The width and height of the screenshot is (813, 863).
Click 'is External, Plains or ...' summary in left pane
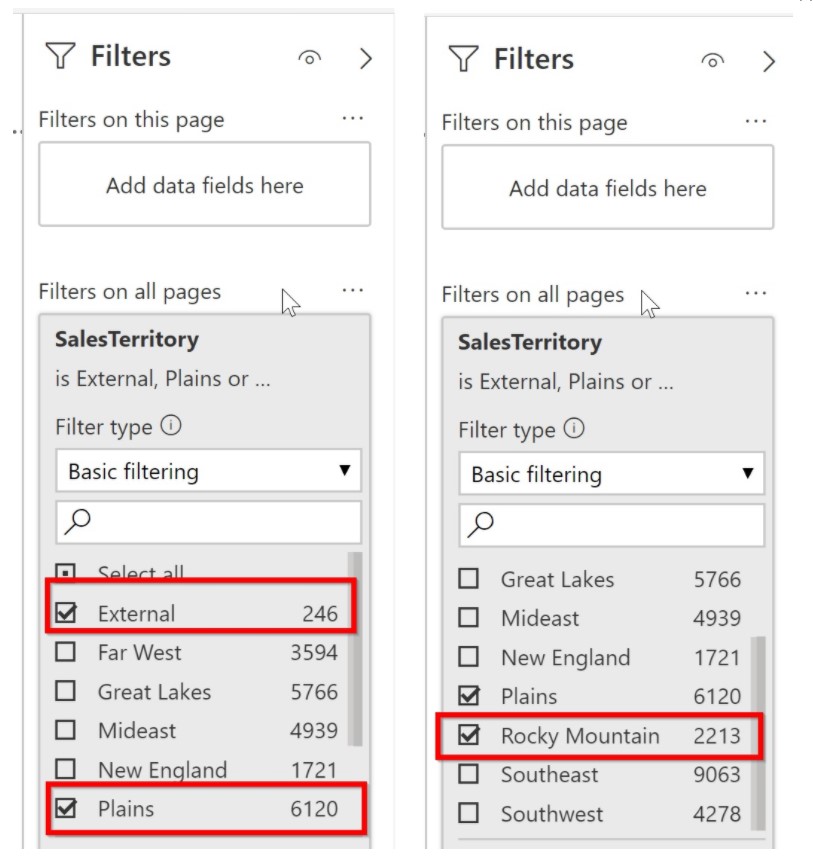point(163,379)
